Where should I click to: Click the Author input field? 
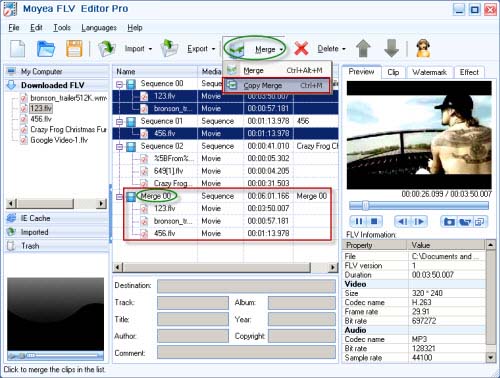[x=193, y=336]
